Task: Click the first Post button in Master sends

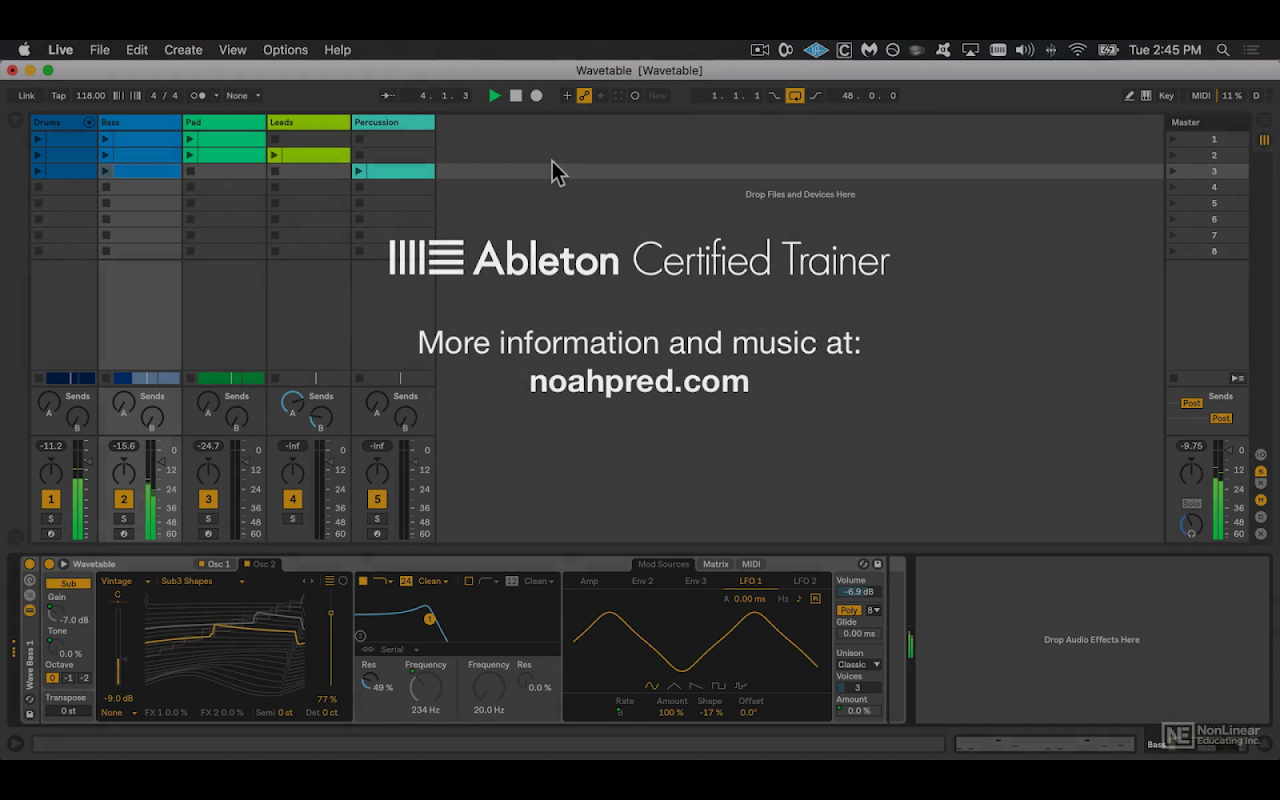Action: click(x=1192, y=403)
